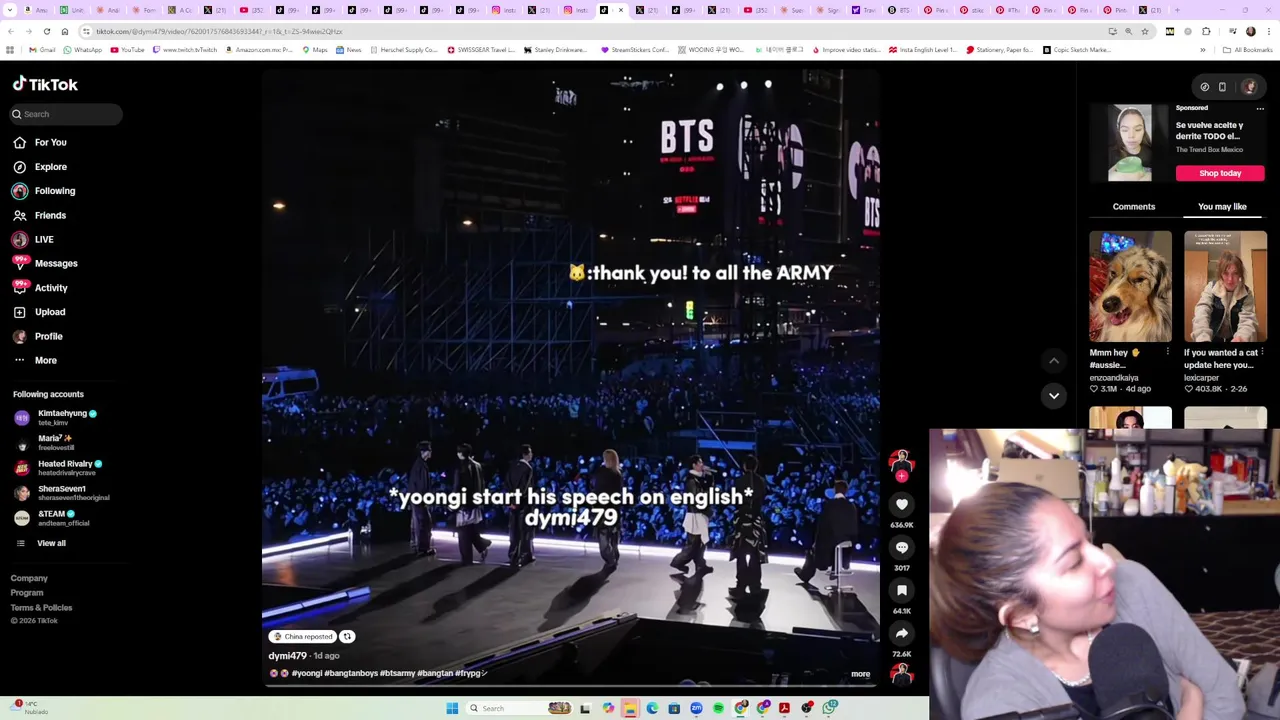This screenshot has width=1280, height=720.
Task: Open the TikTok logo home link
Action: pyautogui.click(x=45, y=85)
